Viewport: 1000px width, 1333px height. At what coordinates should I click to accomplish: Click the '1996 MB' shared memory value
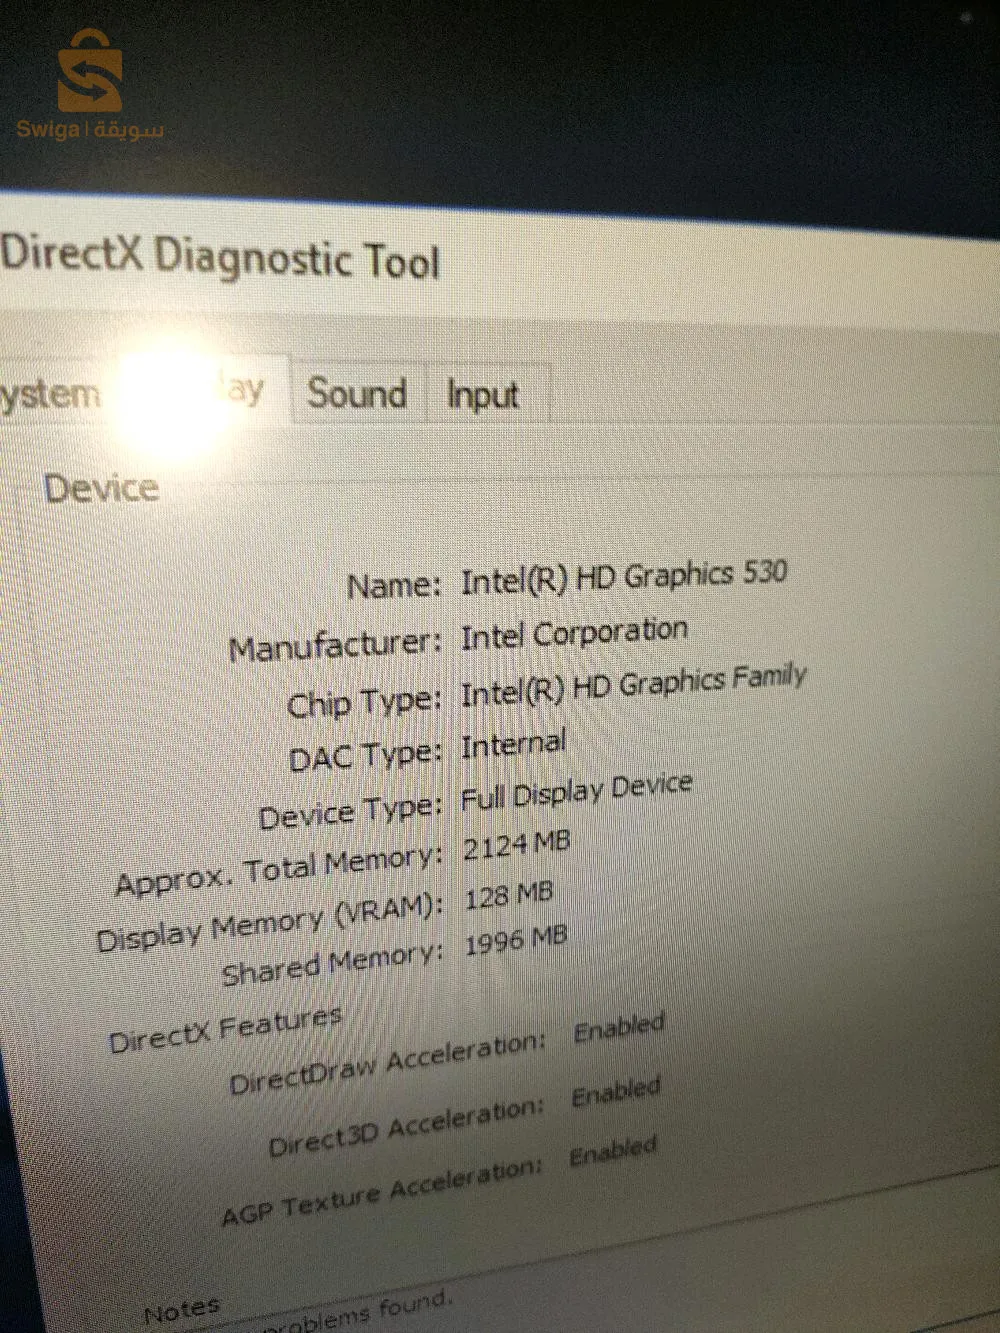pos(516,941)
